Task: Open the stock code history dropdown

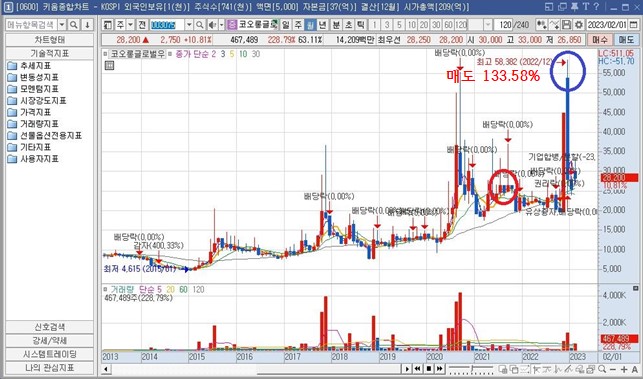Action: pyautogui.click(x=189, y=25)
